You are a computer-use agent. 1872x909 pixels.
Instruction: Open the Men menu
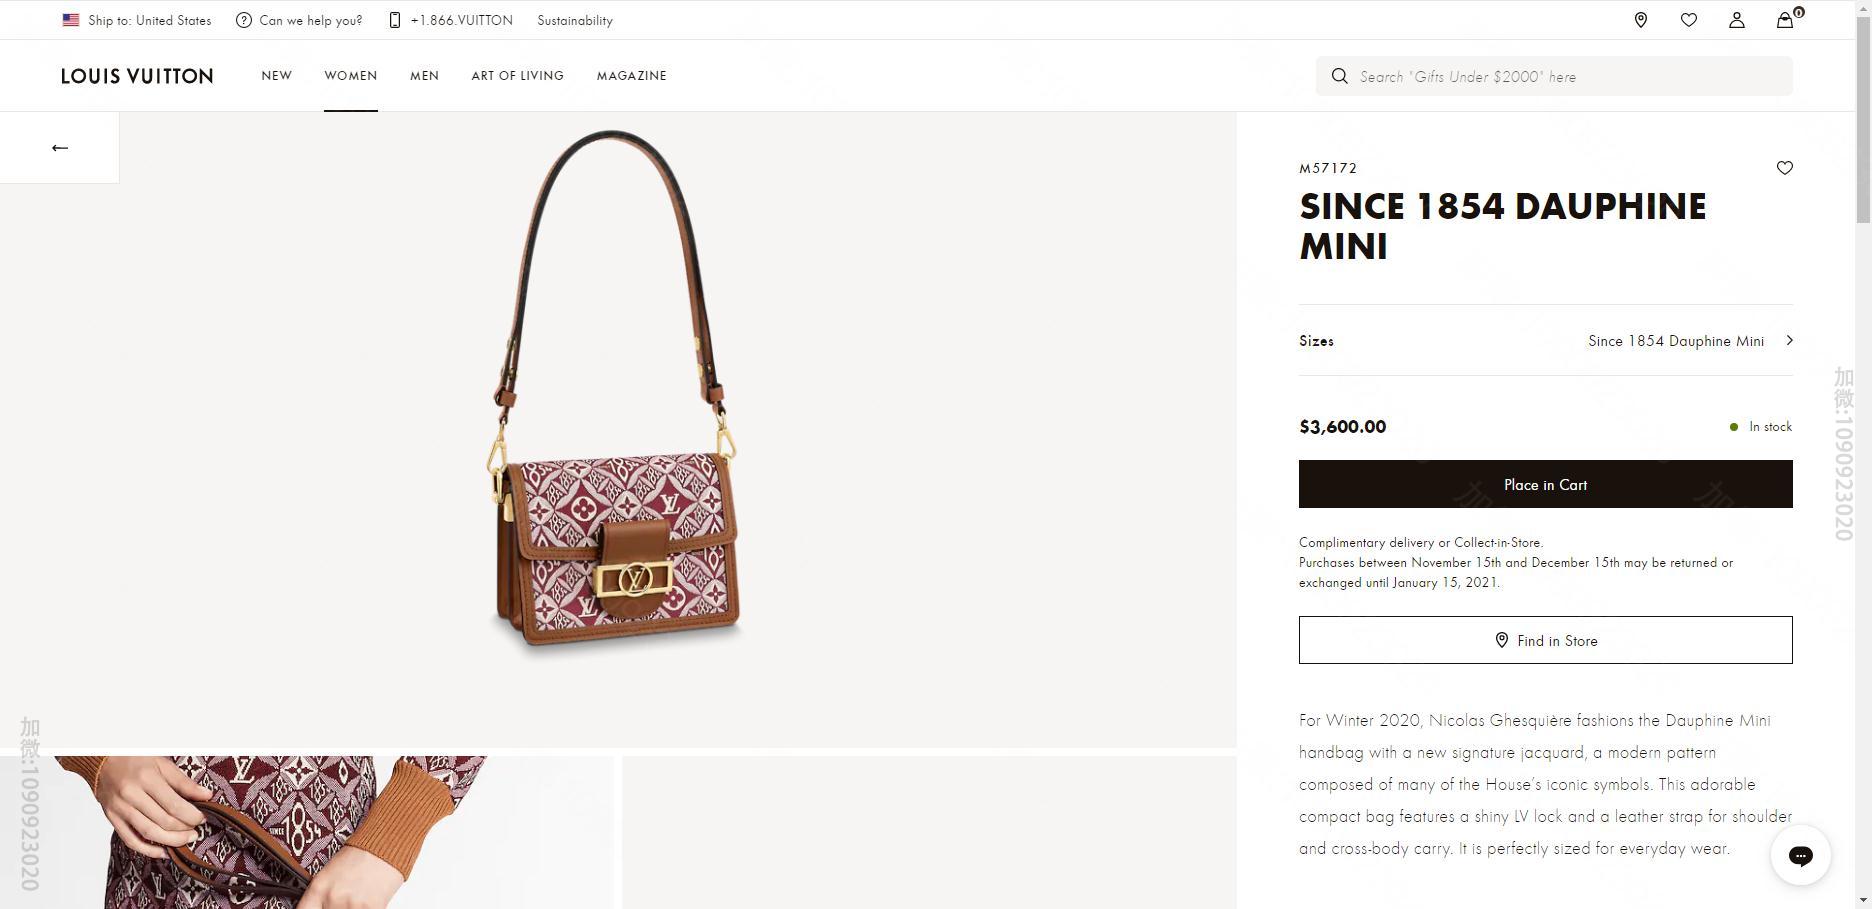click(x=424, y=76)
